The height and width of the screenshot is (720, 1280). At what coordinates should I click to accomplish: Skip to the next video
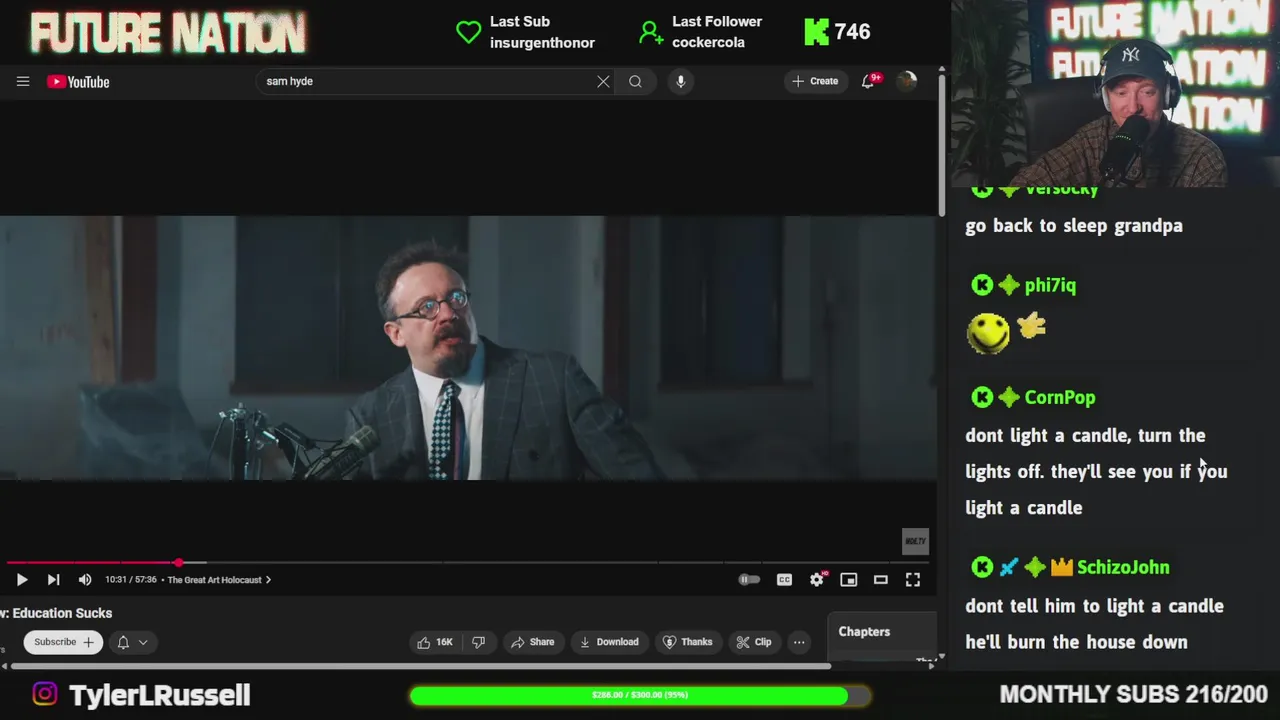[53, 580]
